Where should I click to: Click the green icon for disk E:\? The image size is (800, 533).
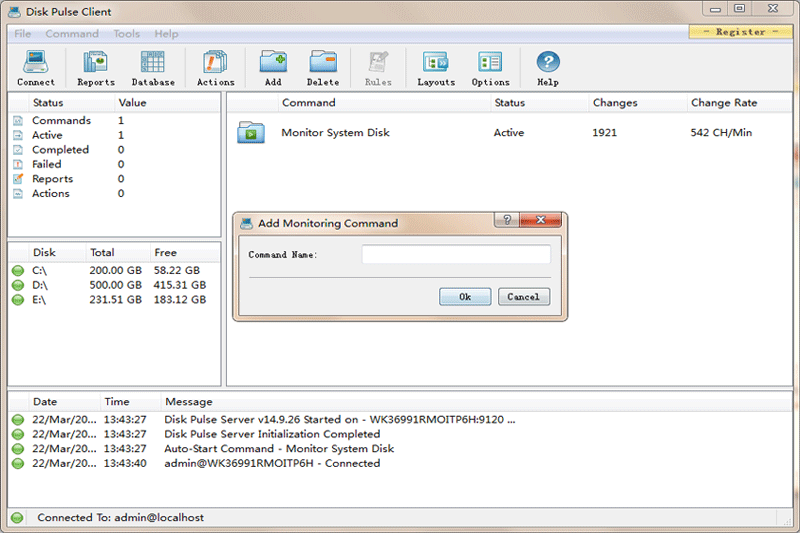18,299
